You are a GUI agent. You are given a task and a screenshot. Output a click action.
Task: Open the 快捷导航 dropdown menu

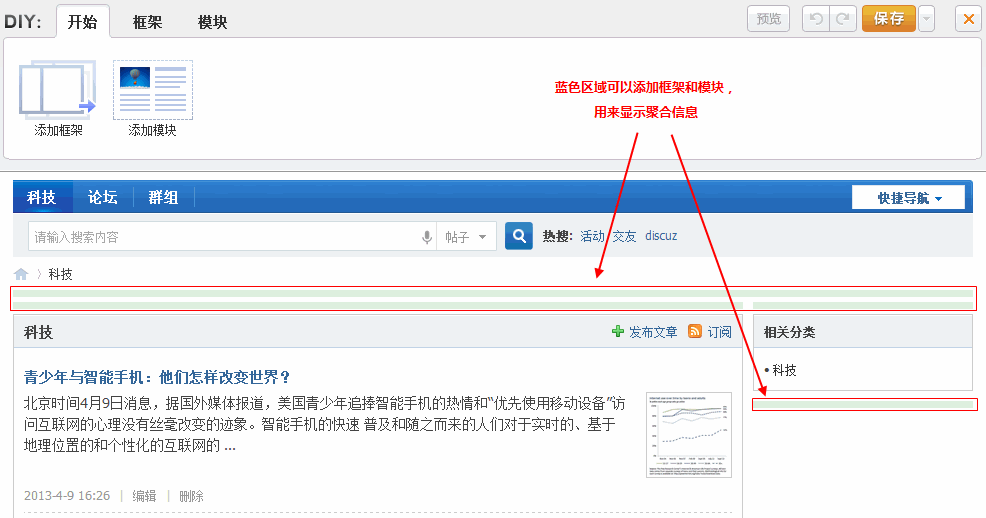pos(908,198)
